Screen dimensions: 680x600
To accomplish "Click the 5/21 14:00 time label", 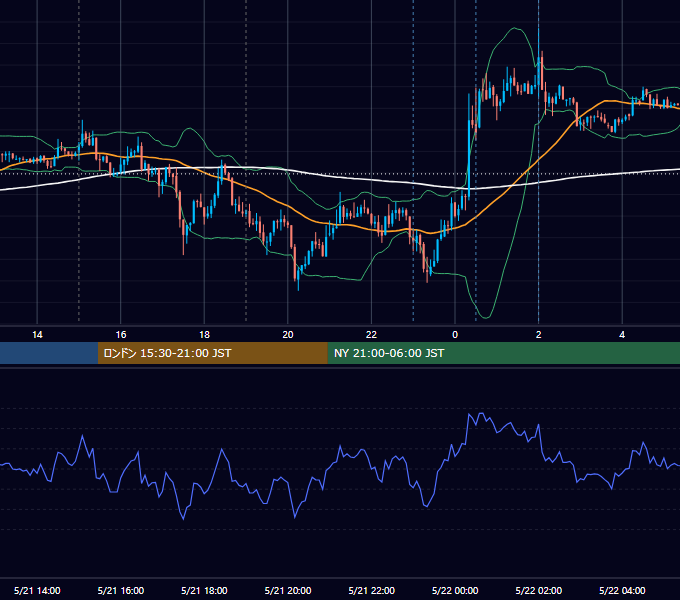I will [37, 590].
